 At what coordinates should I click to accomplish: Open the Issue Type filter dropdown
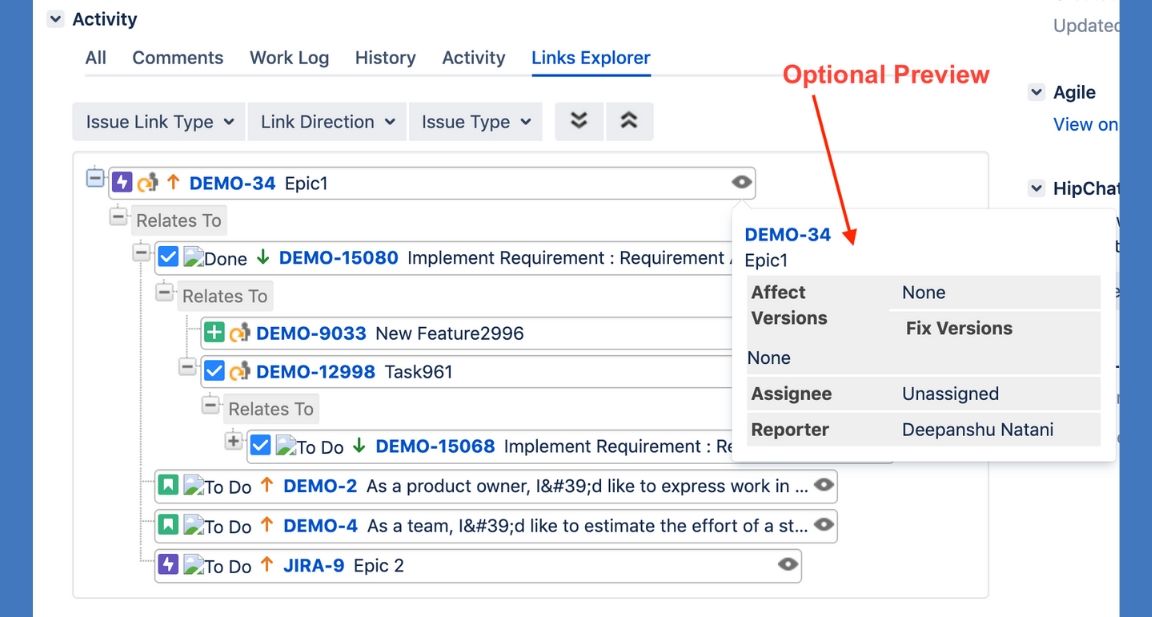[x=475, y=122]
